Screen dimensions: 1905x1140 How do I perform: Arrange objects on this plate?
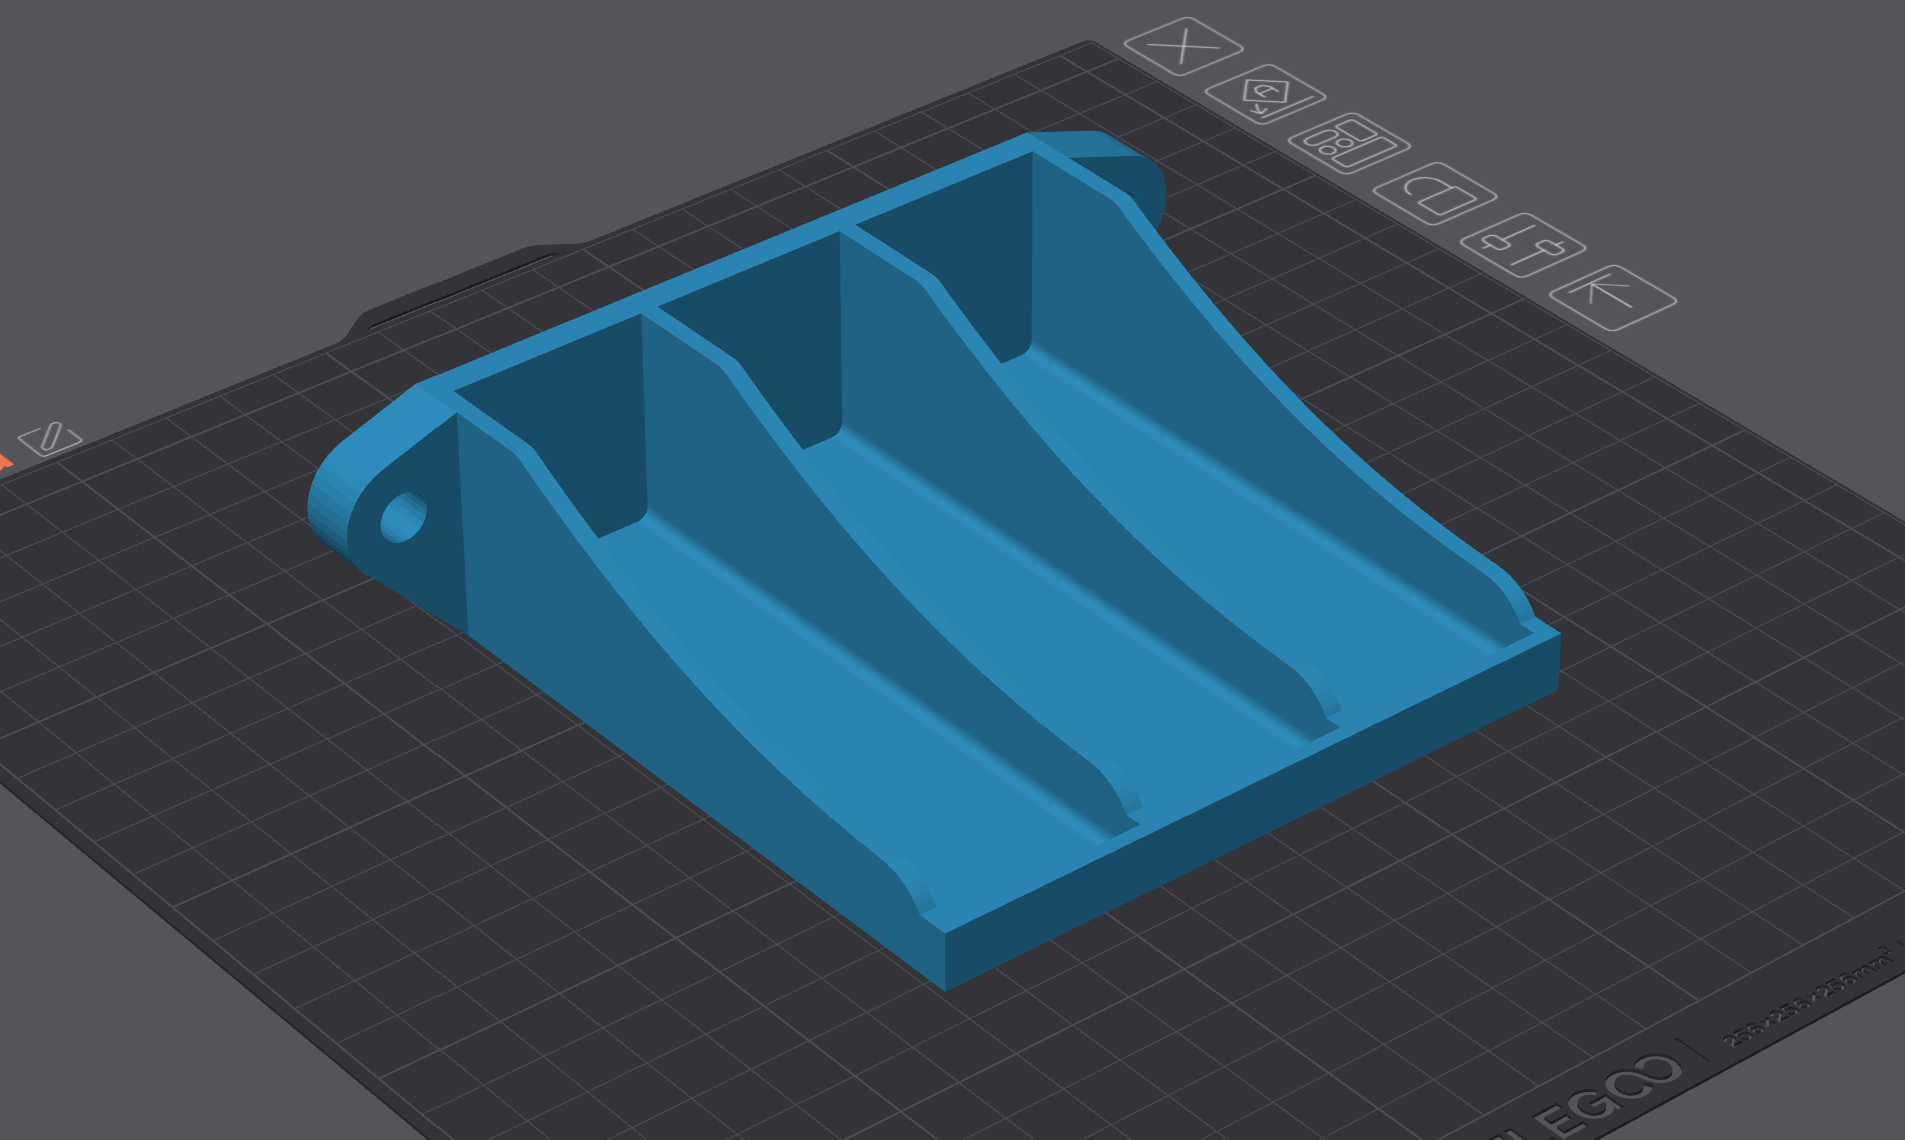click(1349, 143)
